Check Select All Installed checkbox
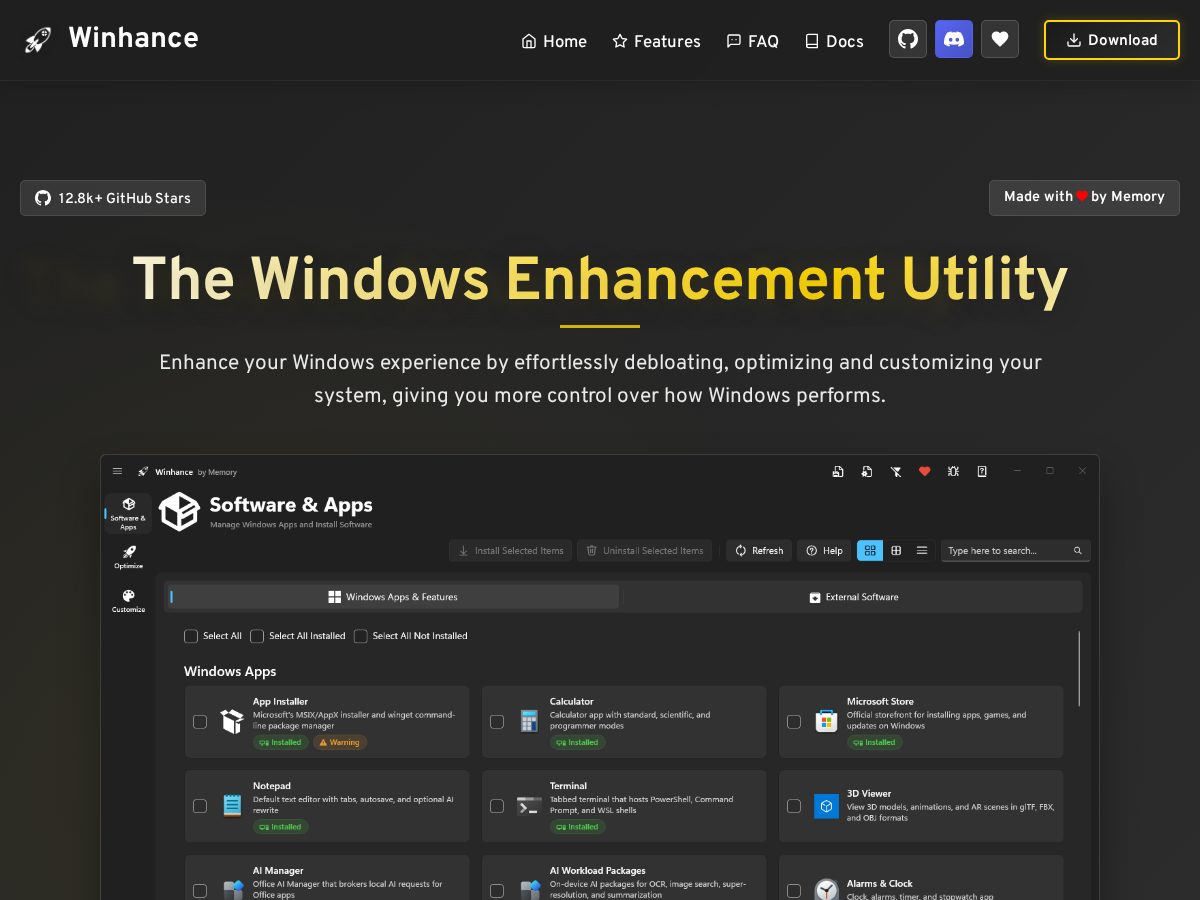1200x900 pixels. pyautogui.click(x=257, y=636)
